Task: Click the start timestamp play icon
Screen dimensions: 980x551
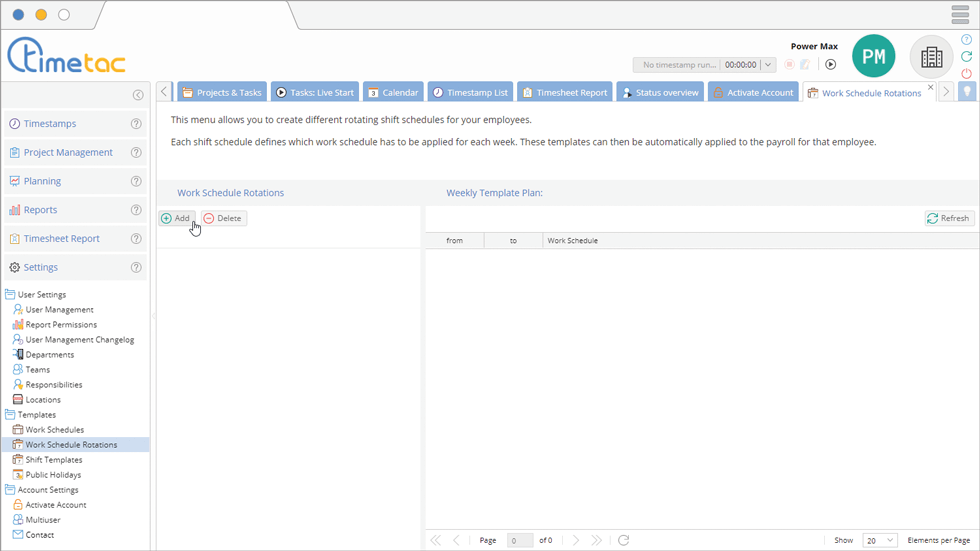Action: 831,64
